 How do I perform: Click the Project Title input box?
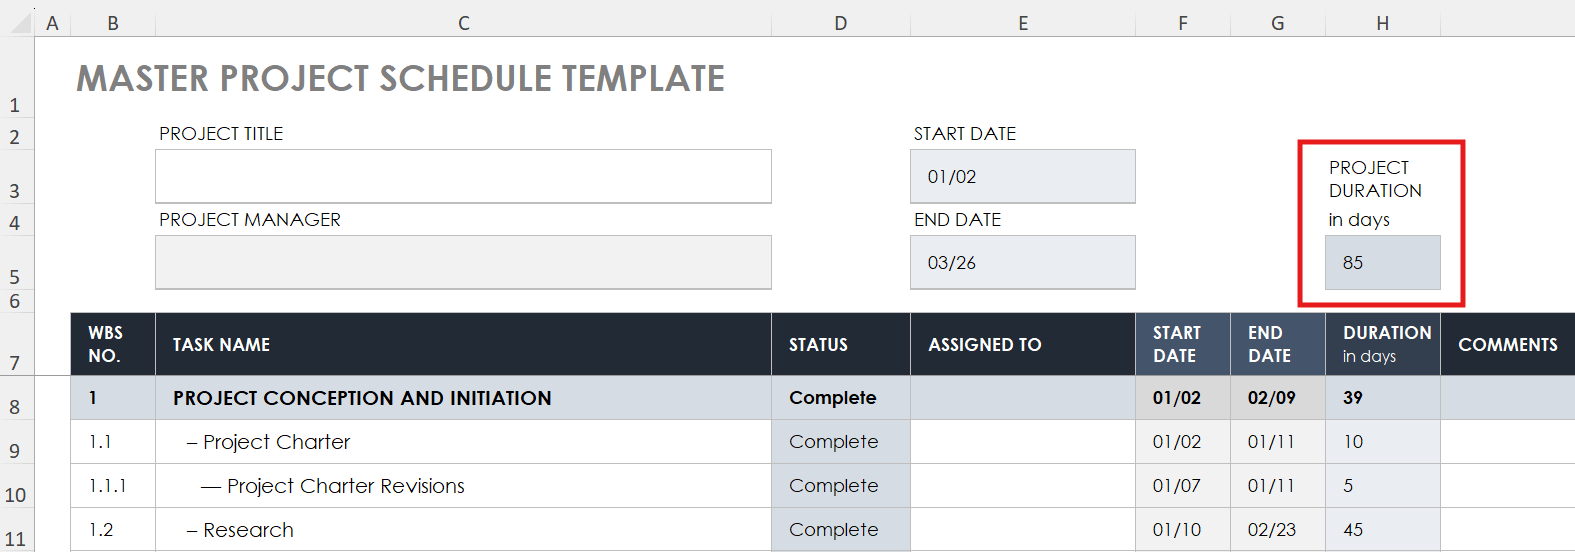tap(463, 176)
